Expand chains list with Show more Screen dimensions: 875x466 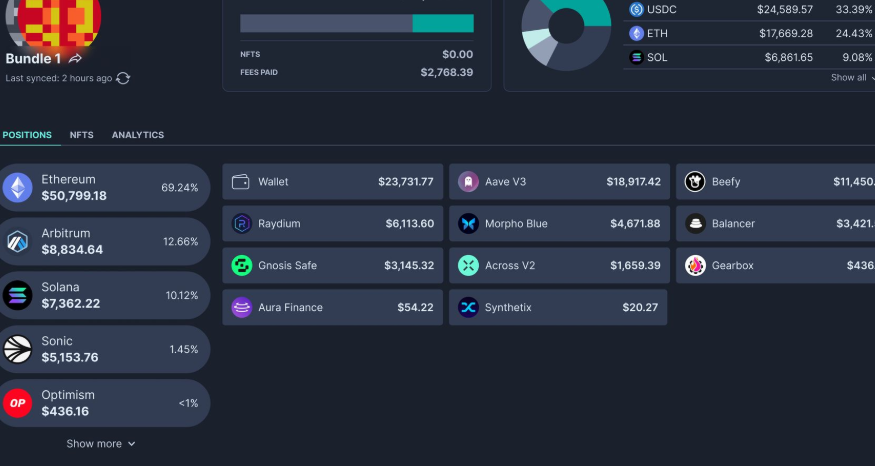(100, 444)
